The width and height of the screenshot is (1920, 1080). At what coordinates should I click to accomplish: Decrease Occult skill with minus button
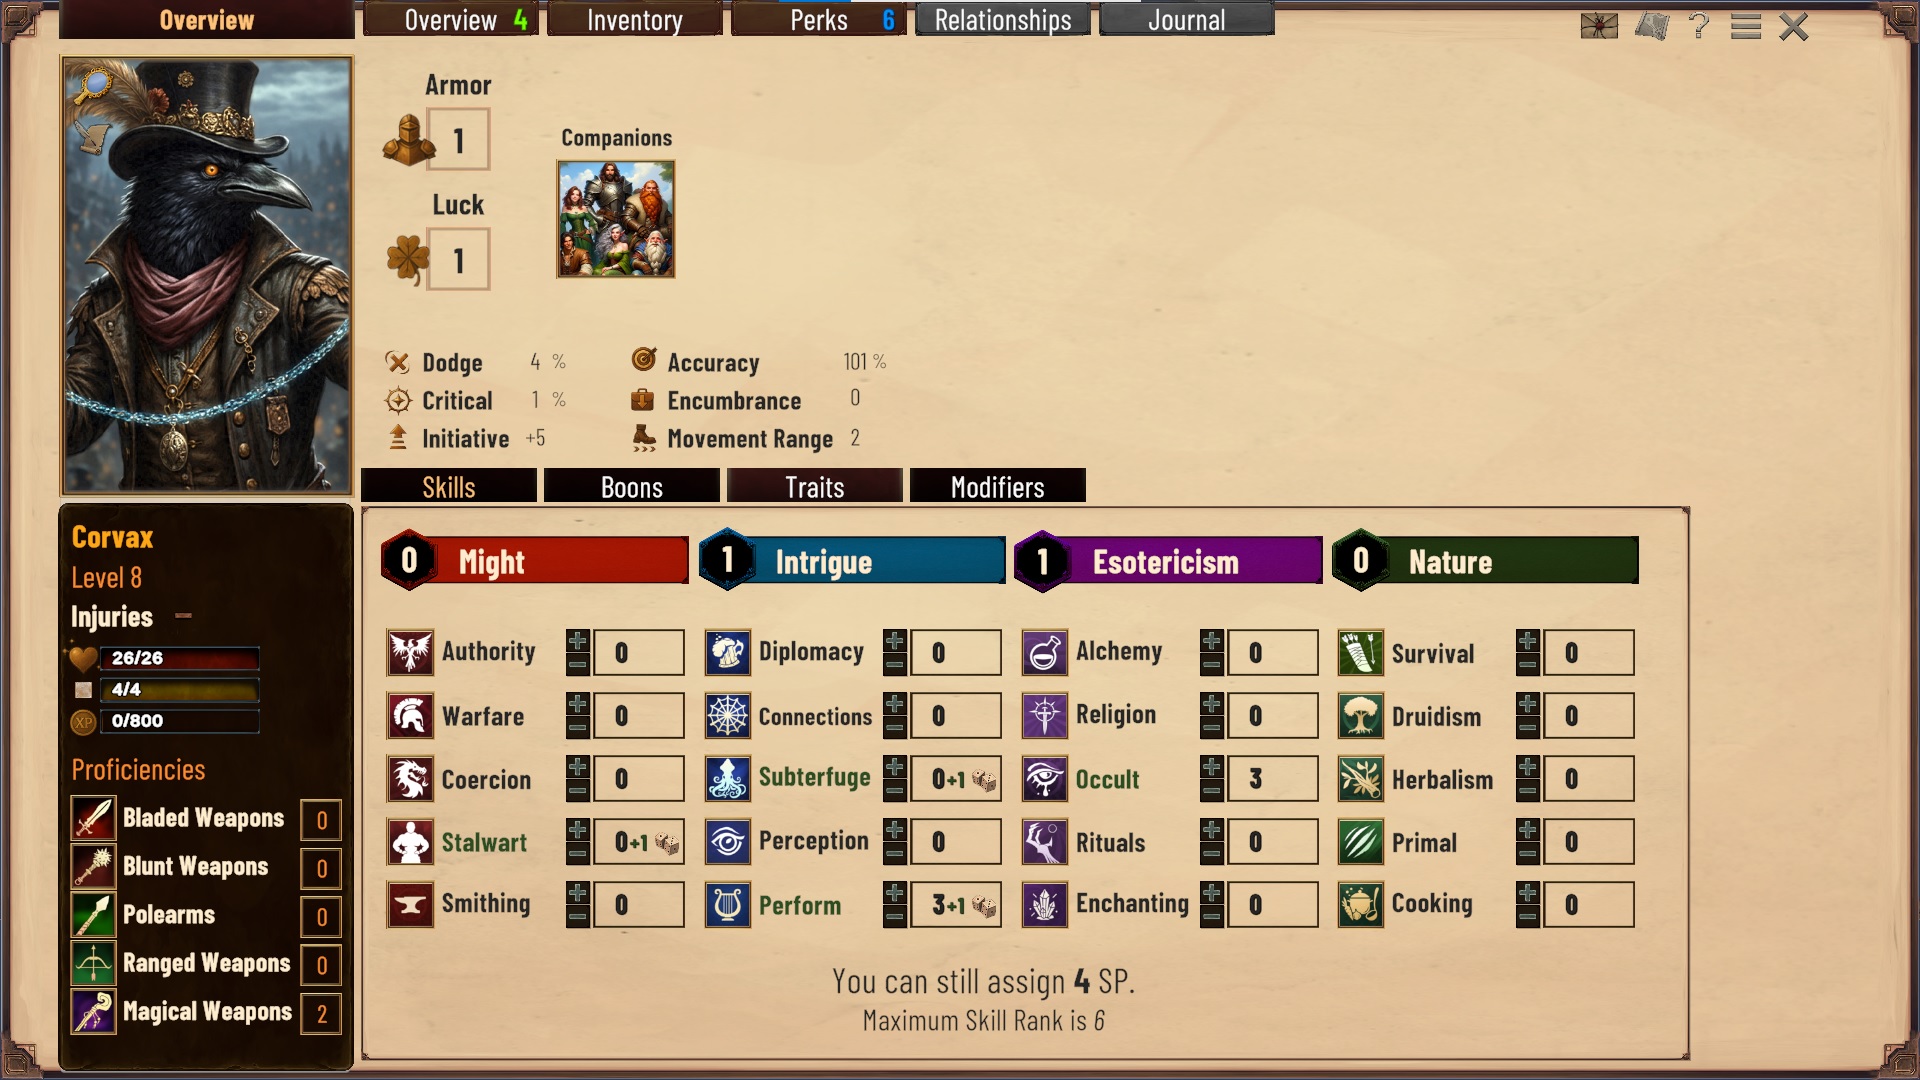pyautogui.click(x=1212, y=791)
